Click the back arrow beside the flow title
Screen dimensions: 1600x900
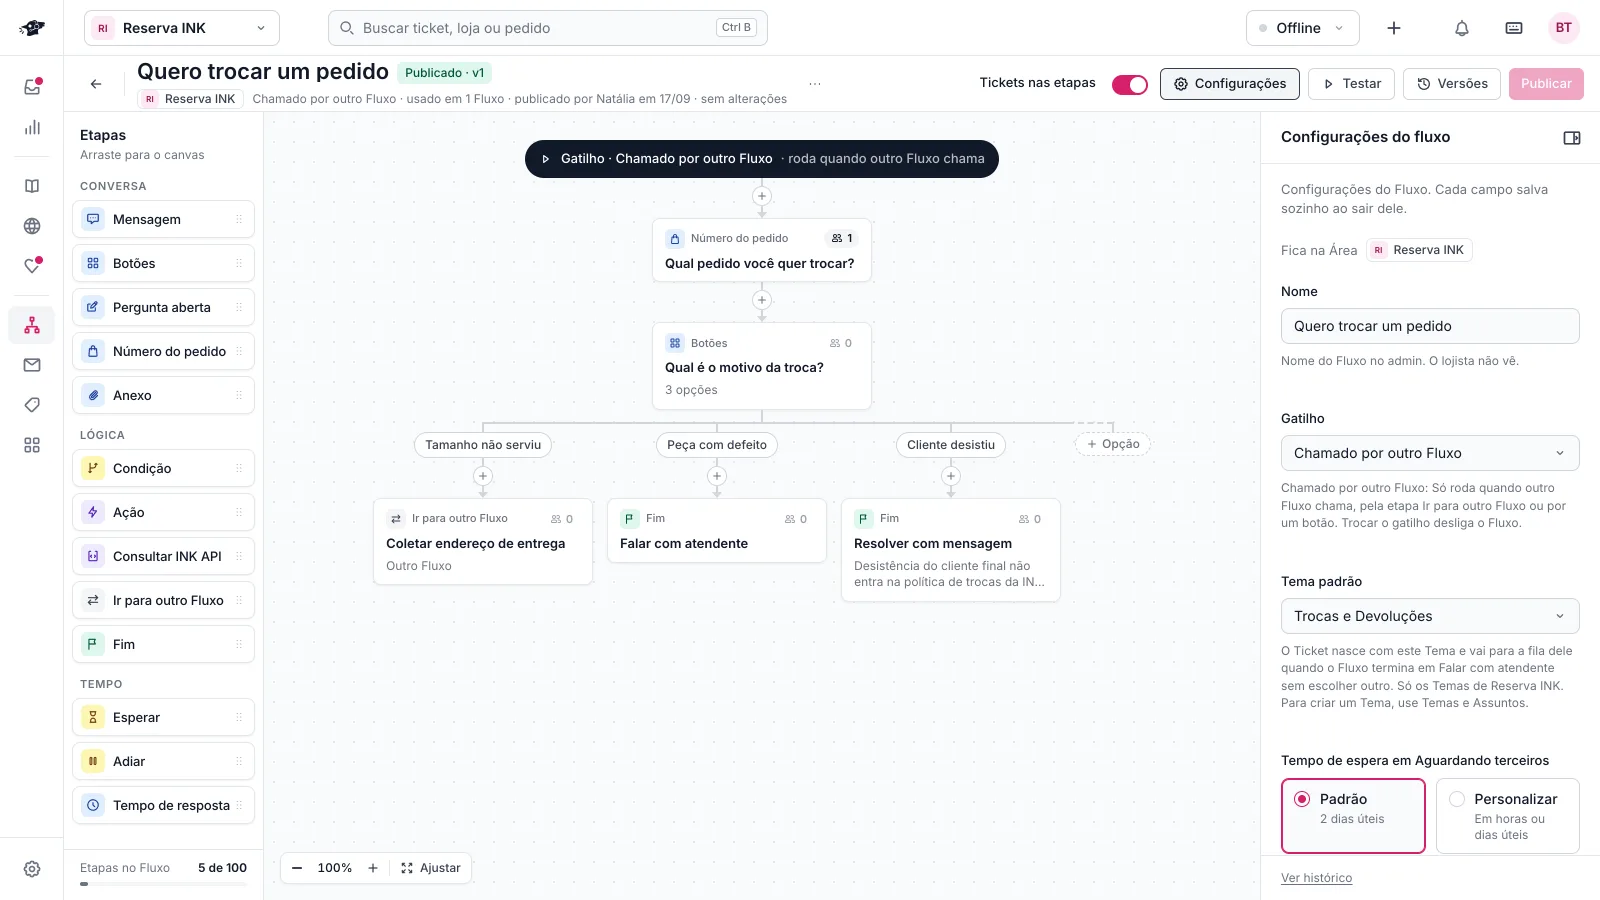(x=96, y=84)
